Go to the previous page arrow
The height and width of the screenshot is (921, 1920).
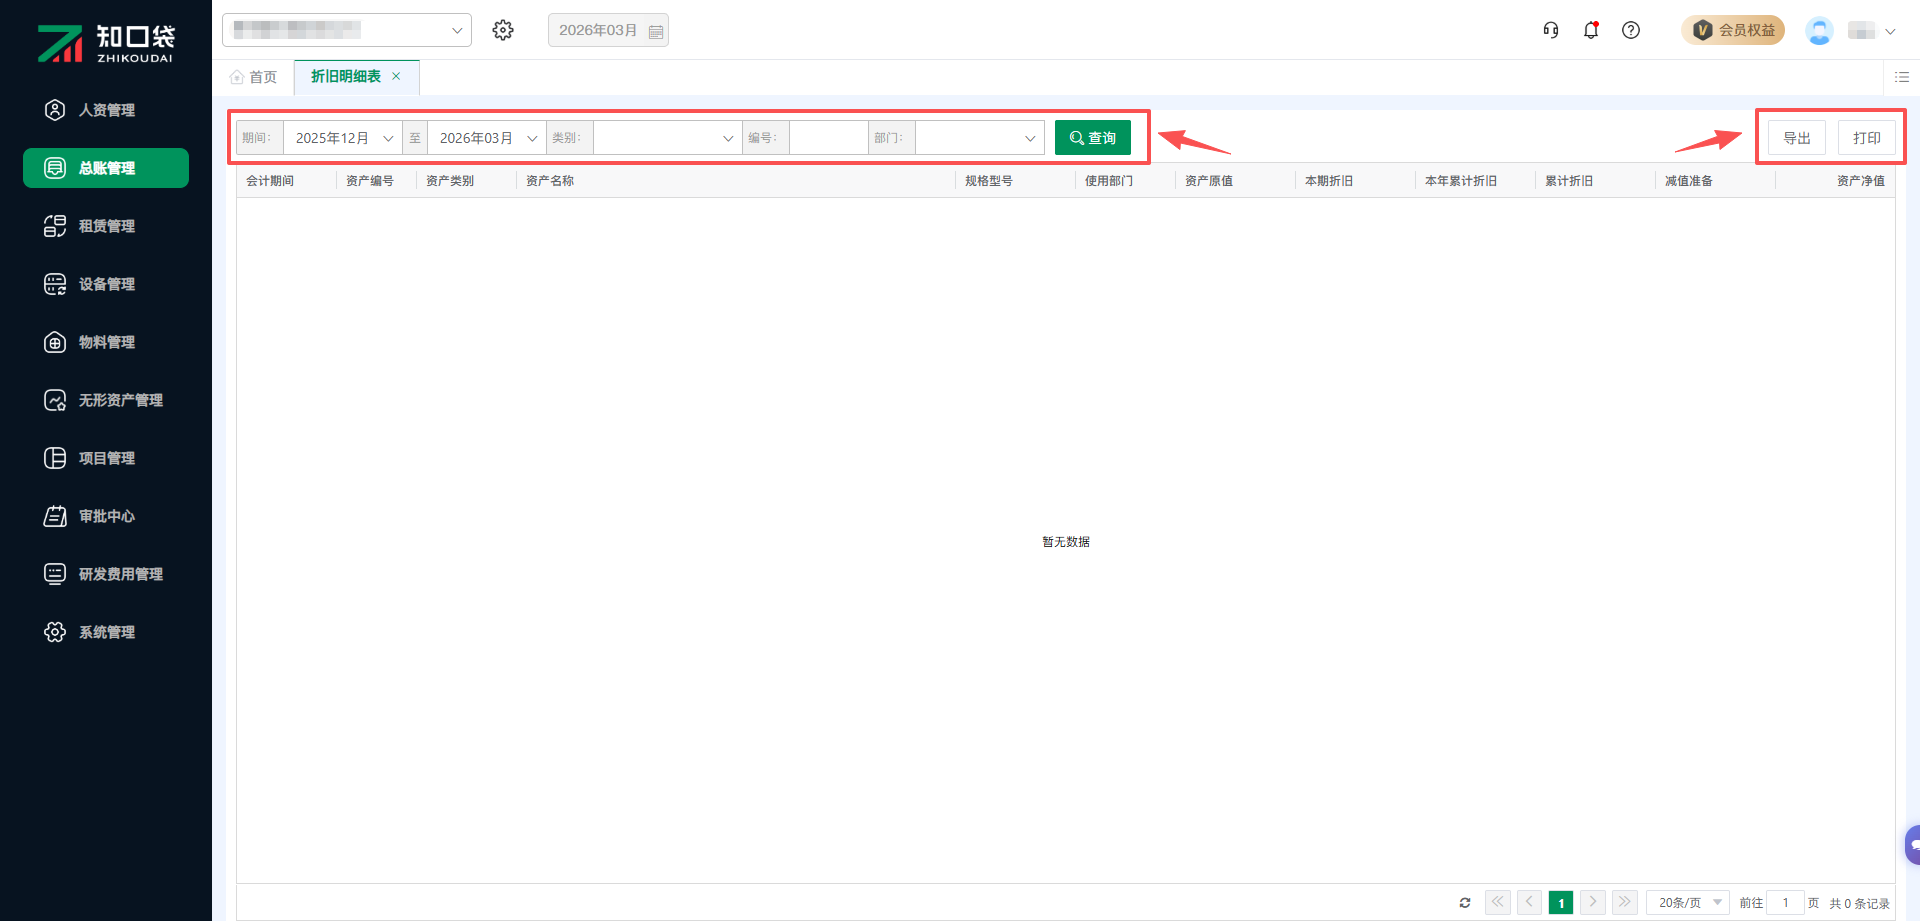[x=1530, y=902]
